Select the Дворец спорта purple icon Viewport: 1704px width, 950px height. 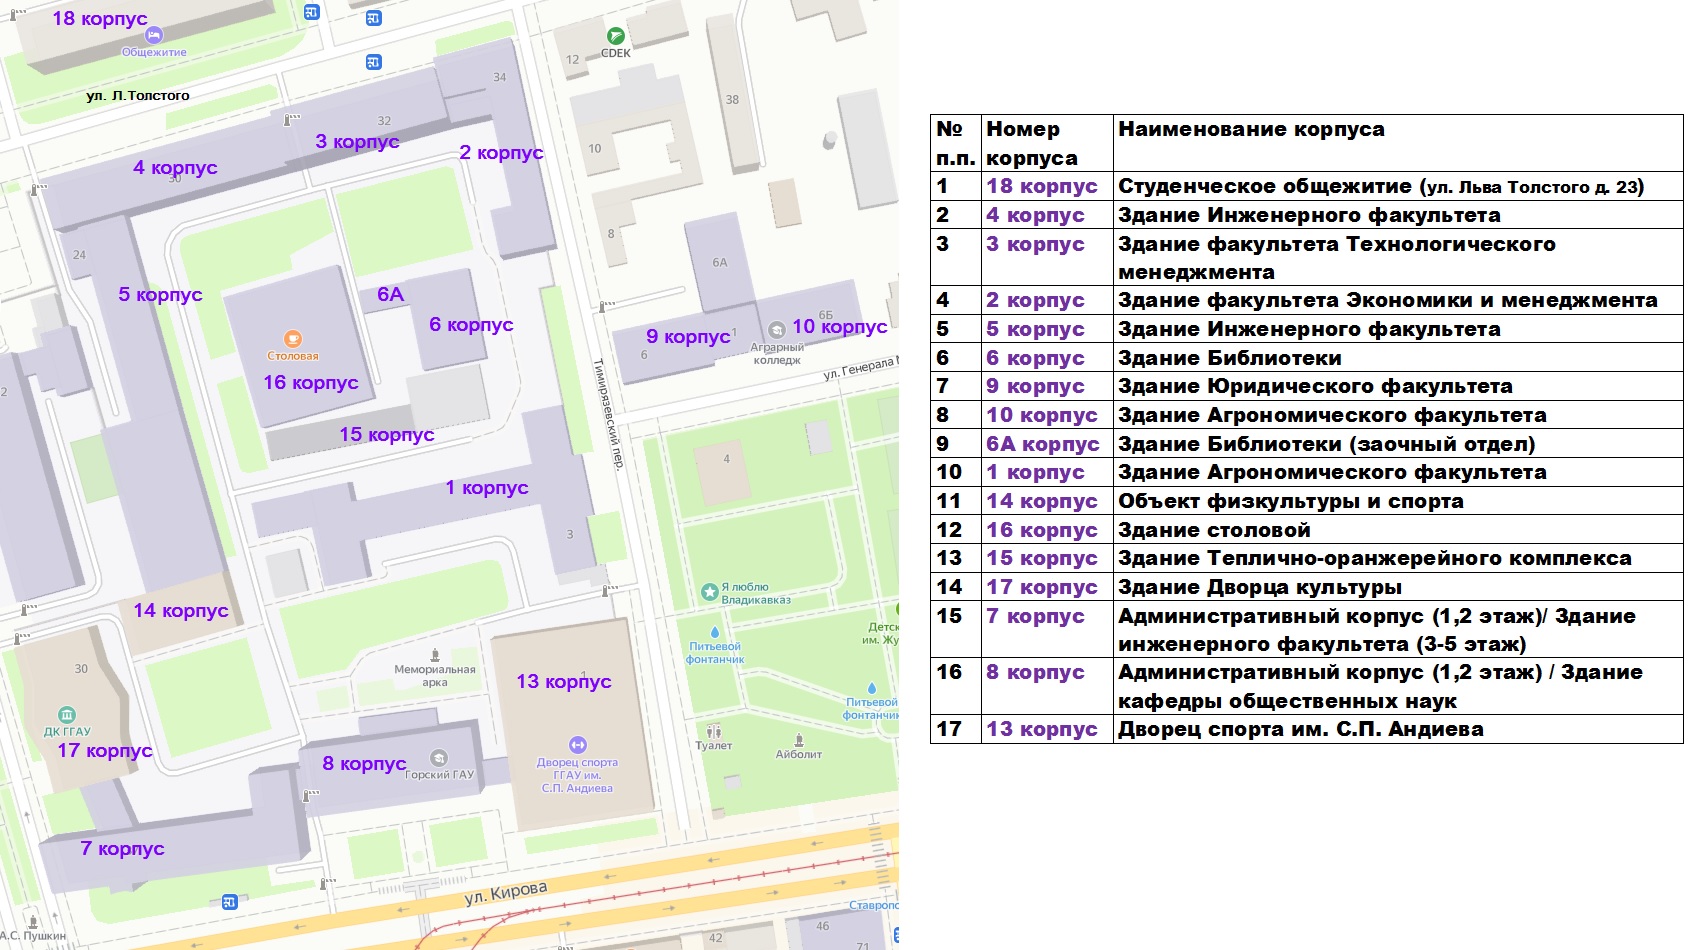click(x=578, y=745)
